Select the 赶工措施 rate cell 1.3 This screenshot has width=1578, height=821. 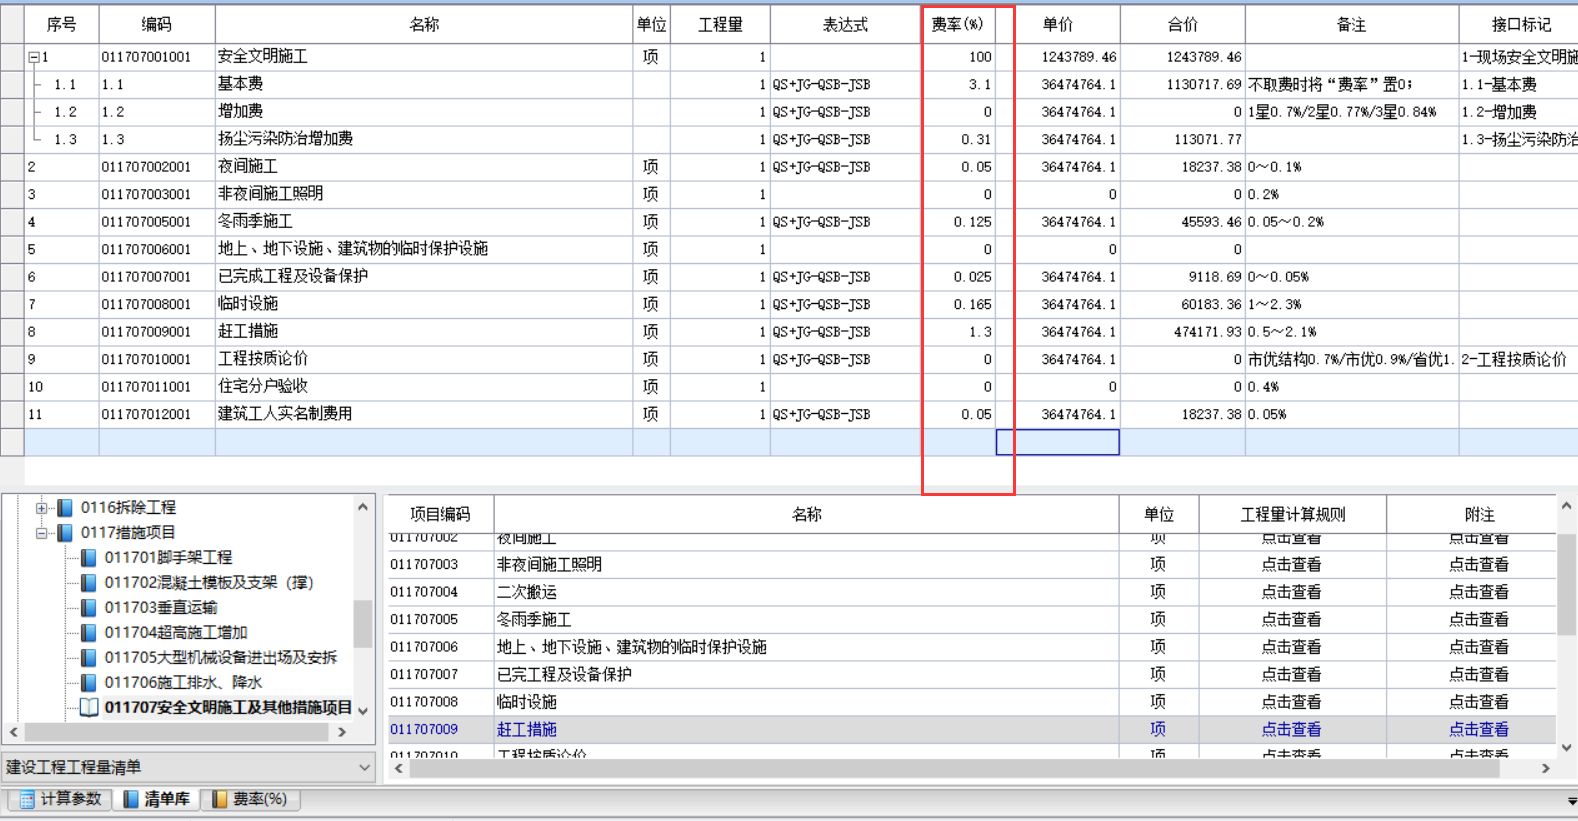coord(958,332)
